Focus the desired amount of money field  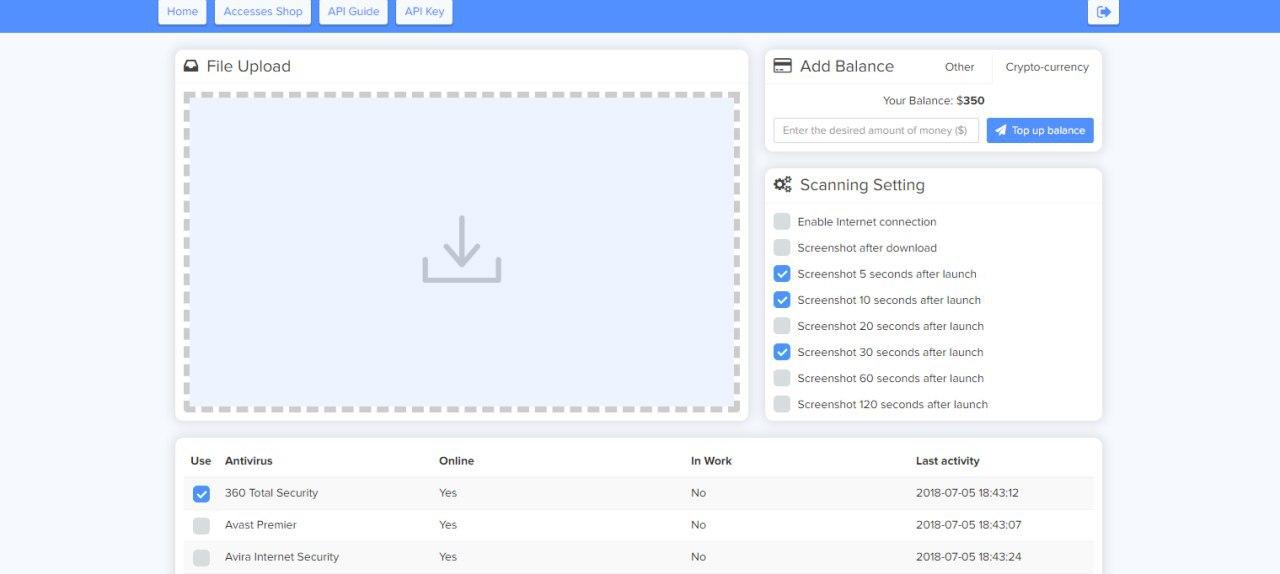(875, 131)
